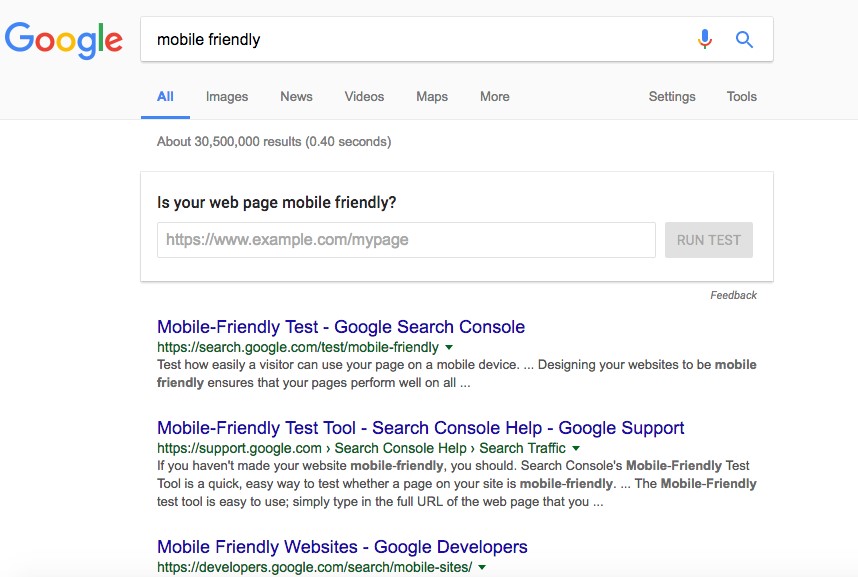This screenshot has width=858, height=577.
Task: Click the web page URL input field
Action: (406, 240)
